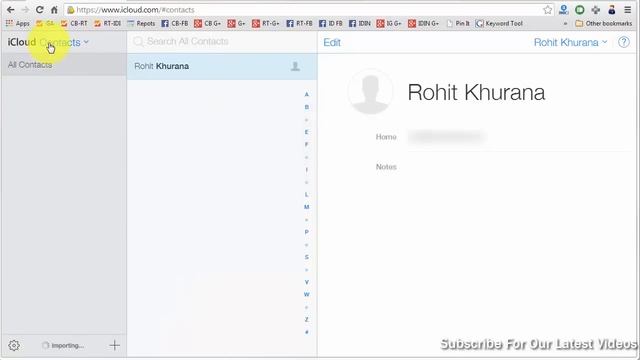Focus the Search All Contacts field
Screen dimensions: 640x360
(x=222, y=41)
